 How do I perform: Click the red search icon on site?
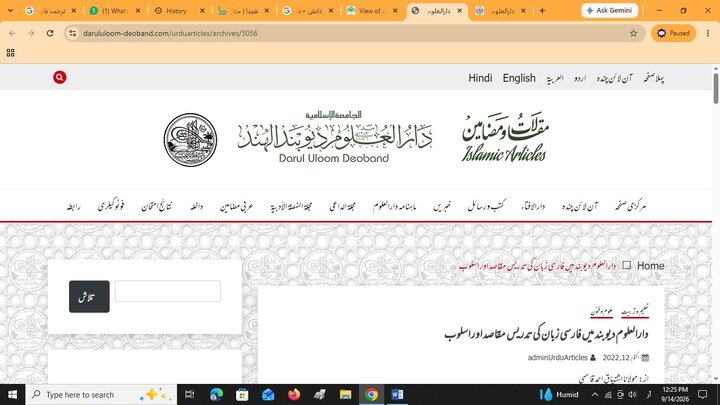point(59,77)
